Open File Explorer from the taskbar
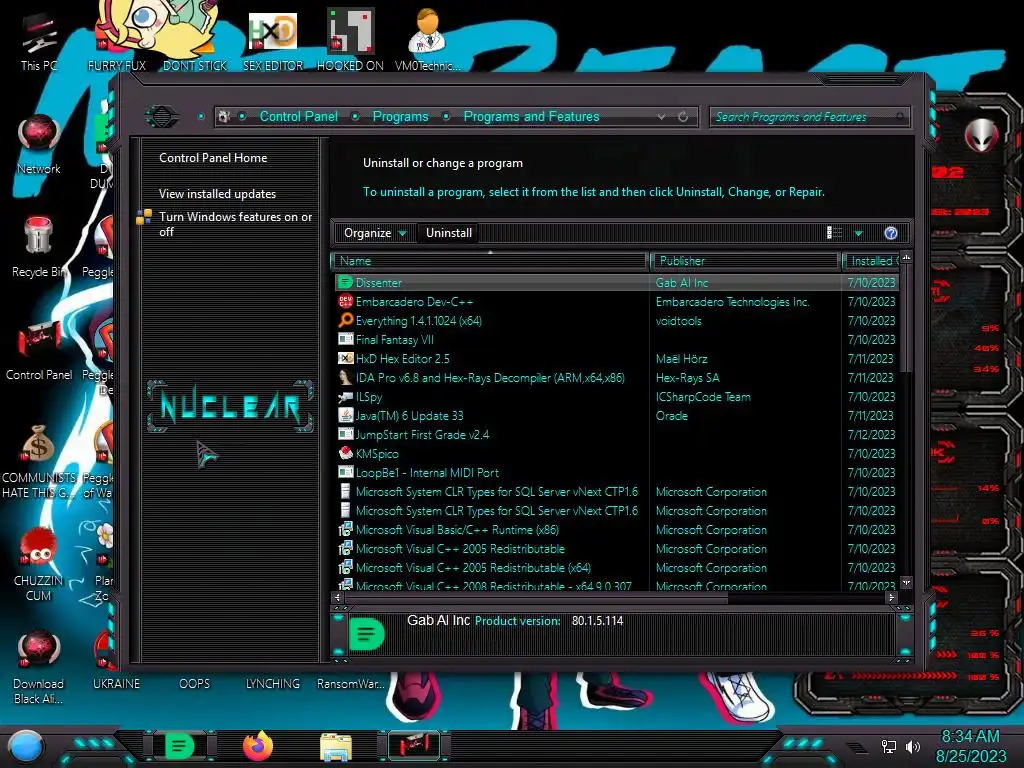The image size is (1024, 768). [x=336, y=746]
